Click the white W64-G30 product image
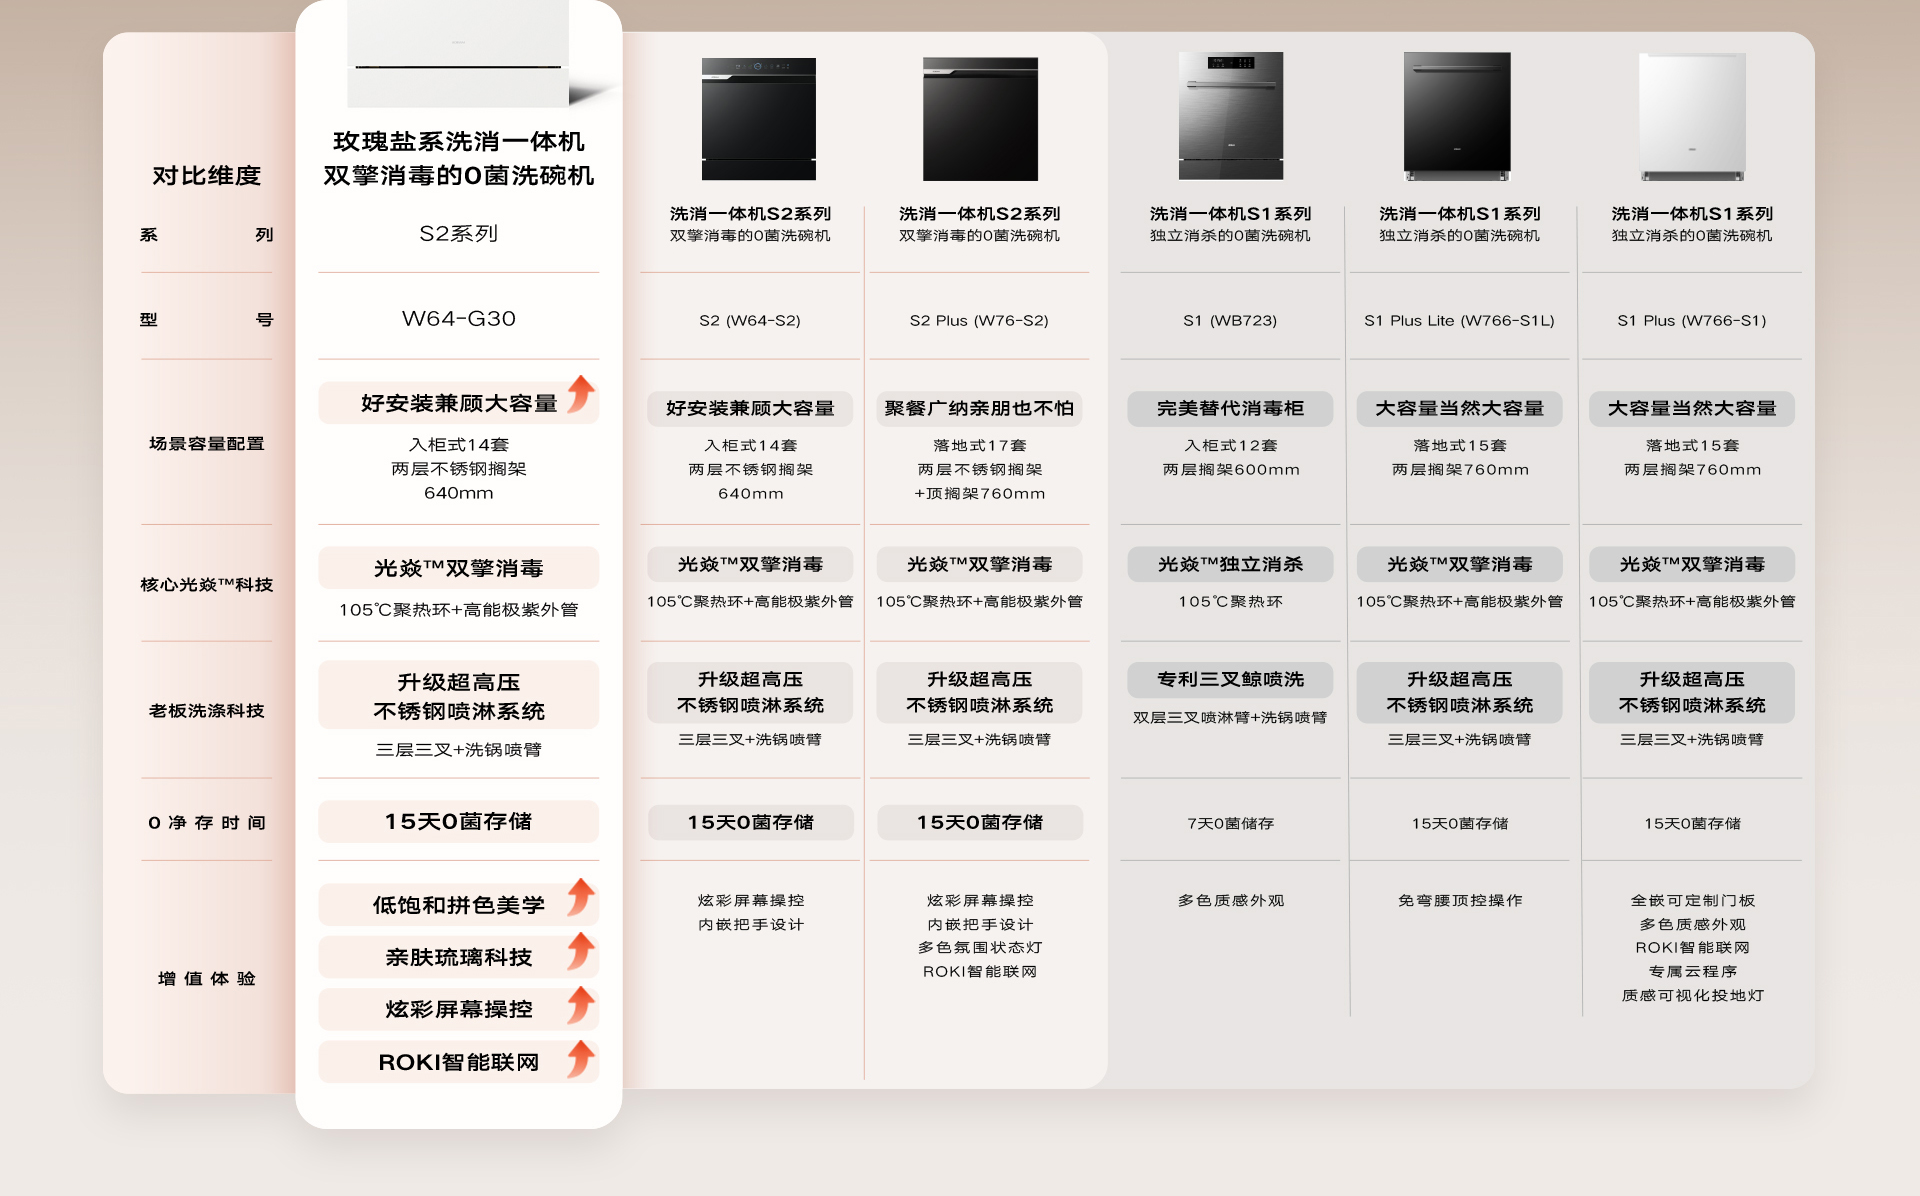This screenshot has width=1920, height=1196. tap(458, 52)
